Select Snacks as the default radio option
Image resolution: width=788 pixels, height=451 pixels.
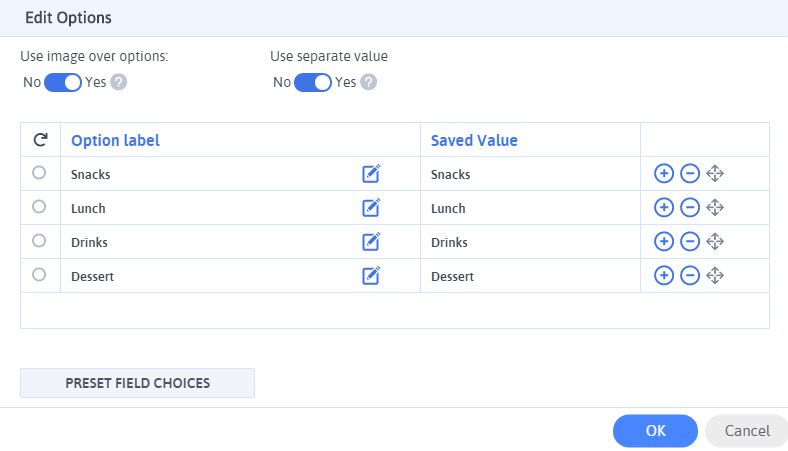(x=39, y=172)
